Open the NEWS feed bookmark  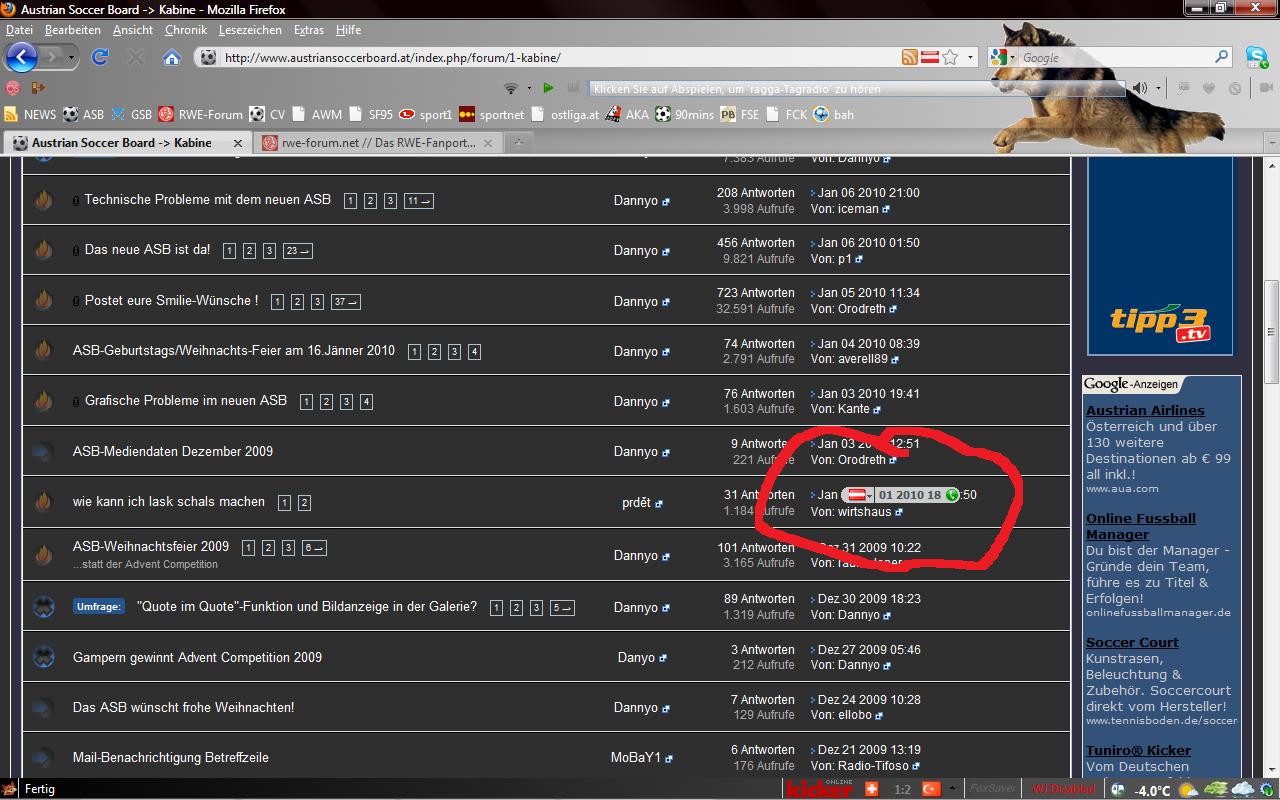pyautogui.click(x=30, y=115)
